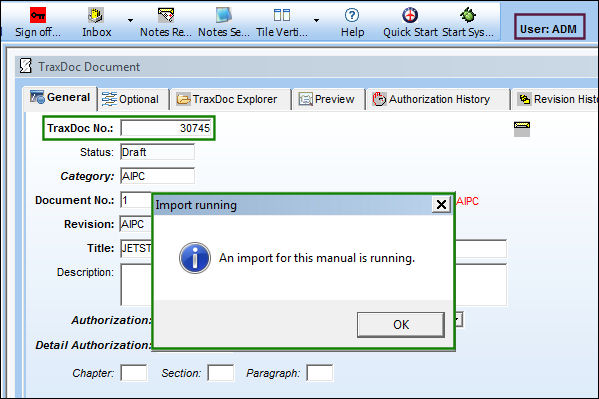The height and width of the screenshot is (399, 599).
Task: Click the Title input field
Action: (x=136, y=248)
